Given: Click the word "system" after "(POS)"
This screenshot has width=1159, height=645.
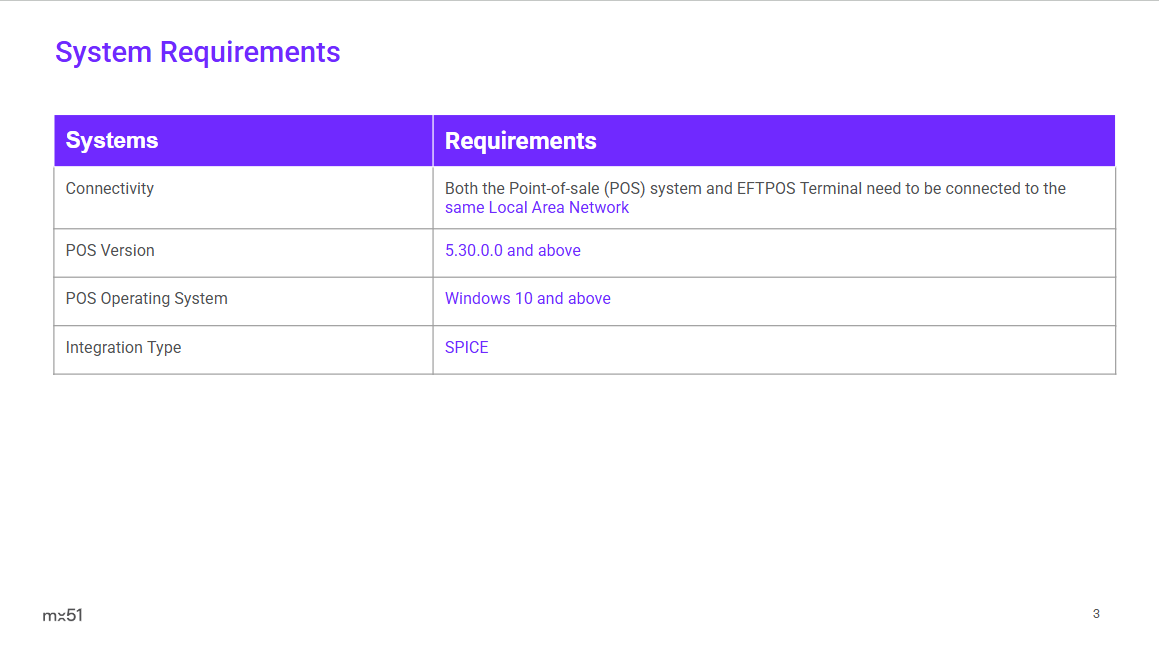Looking at the screenshot, I should tap(676, 188).
